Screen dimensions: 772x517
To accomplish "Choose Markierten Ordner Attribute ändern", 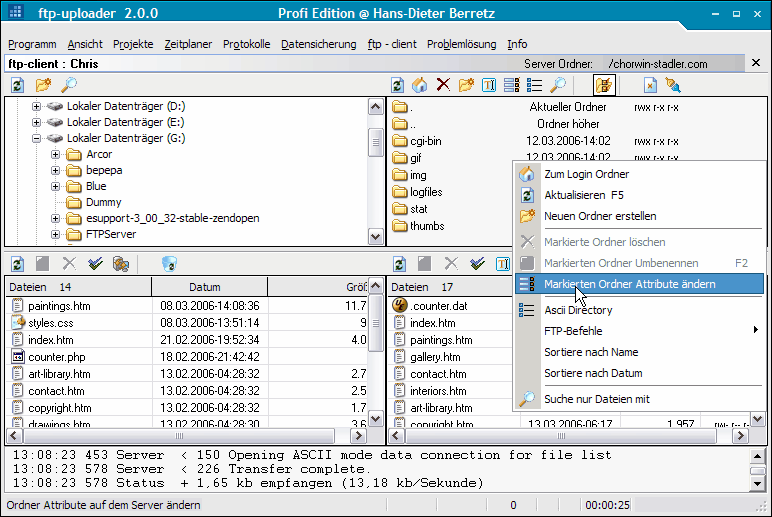I will pos(629,284).
